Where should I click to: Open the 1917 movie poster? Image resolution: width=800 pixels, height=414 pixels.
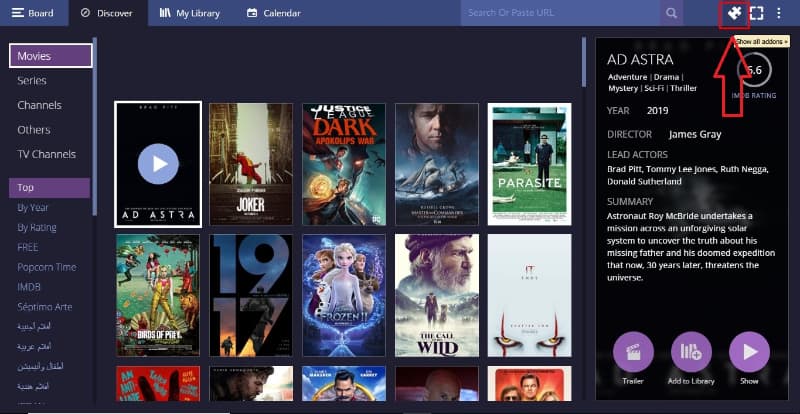[x=251, y=295]
